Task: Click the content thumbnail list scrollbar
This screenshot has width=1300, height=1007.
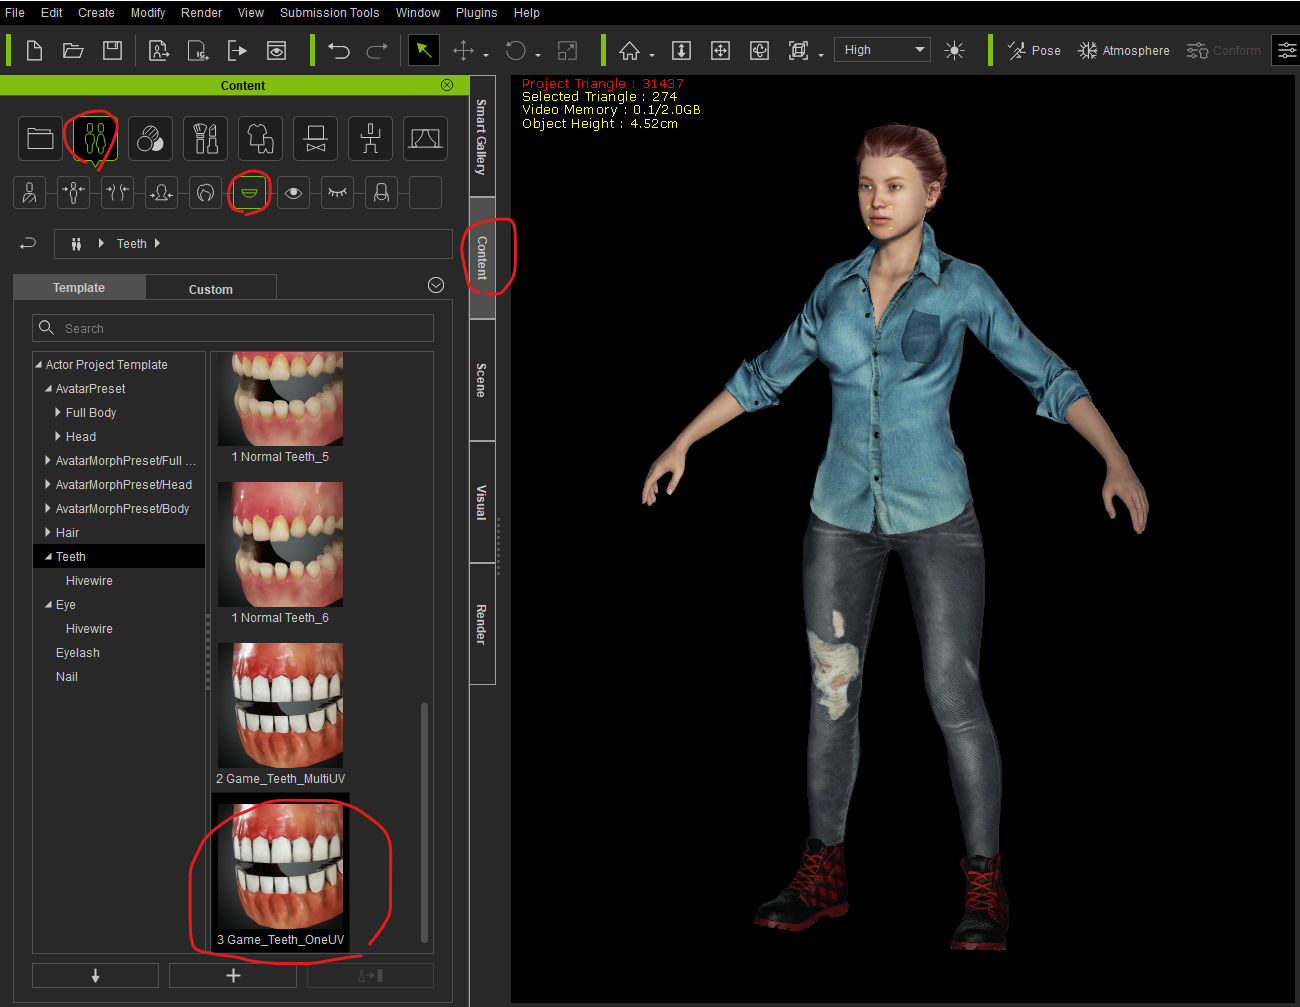Action: 425,820
